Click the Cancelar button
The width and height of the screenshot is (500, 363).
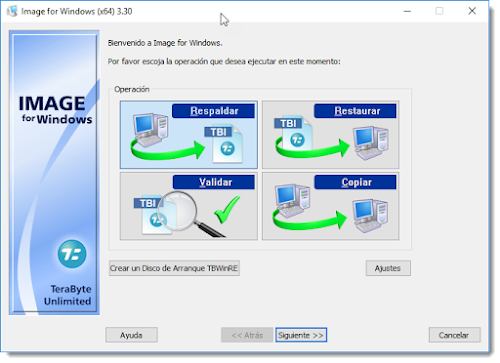(454, 335)
